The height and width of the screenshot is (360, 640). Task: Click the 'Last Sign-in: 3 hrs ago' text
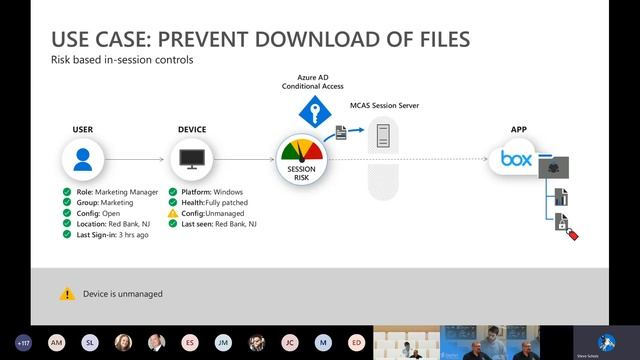(113, 235)
